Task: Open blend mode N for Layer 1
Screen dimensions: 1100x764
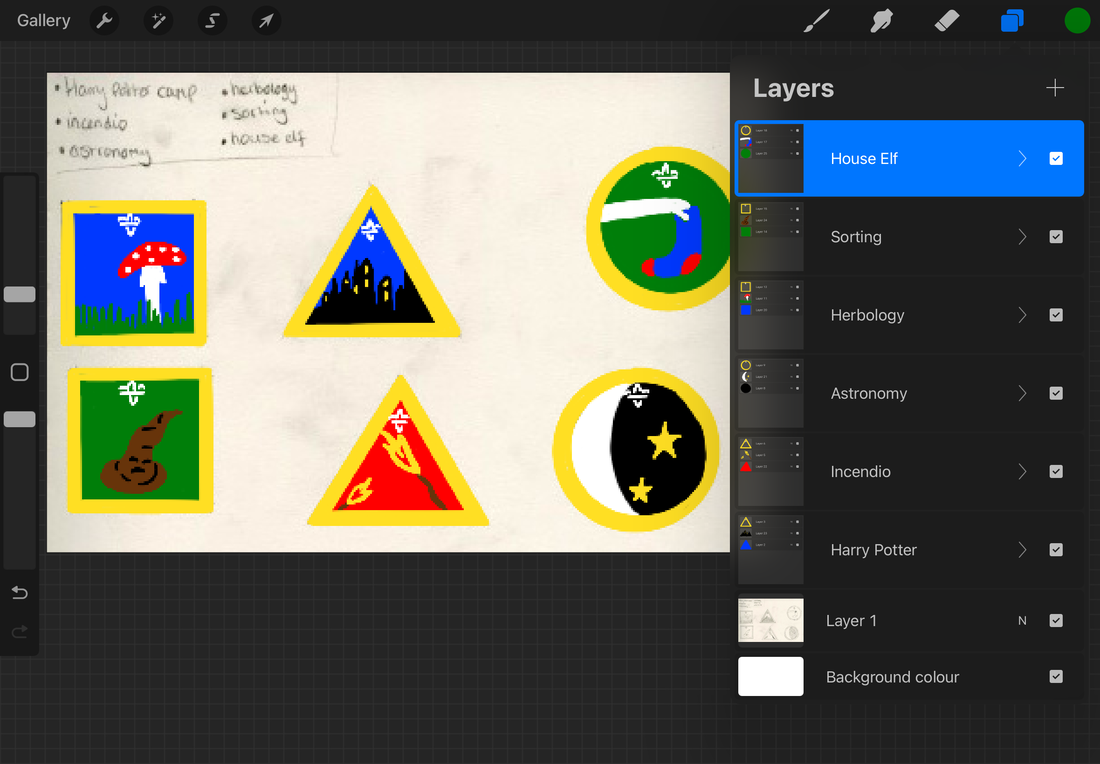Action: 1022,621
